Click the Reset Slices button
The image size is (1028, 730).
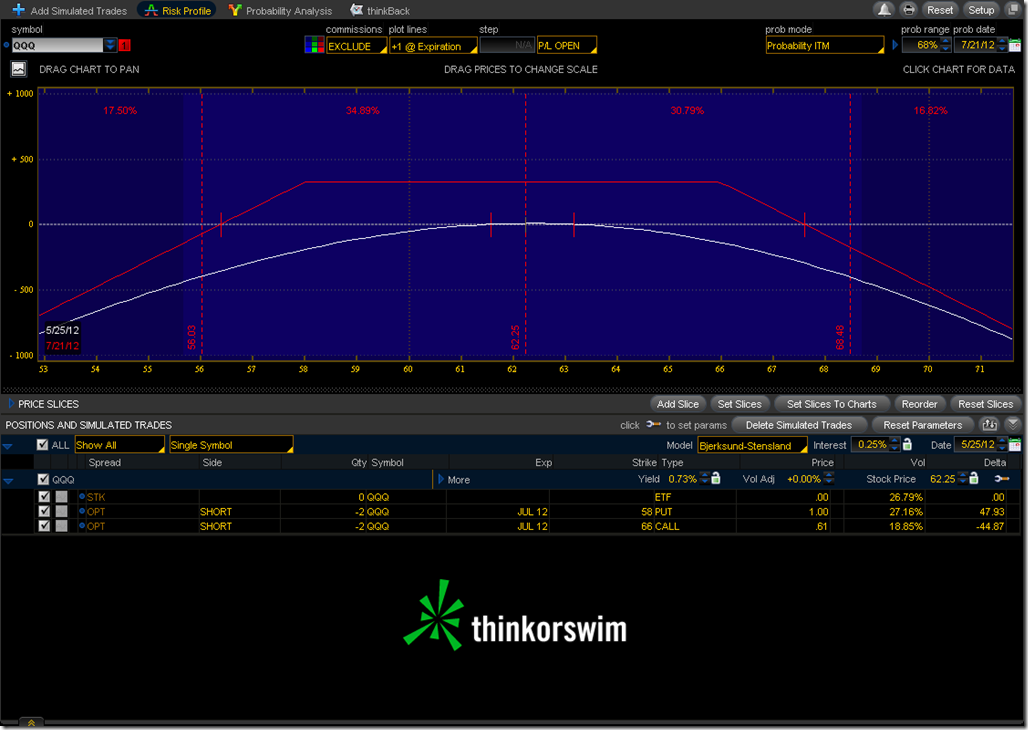click(985, 404)
